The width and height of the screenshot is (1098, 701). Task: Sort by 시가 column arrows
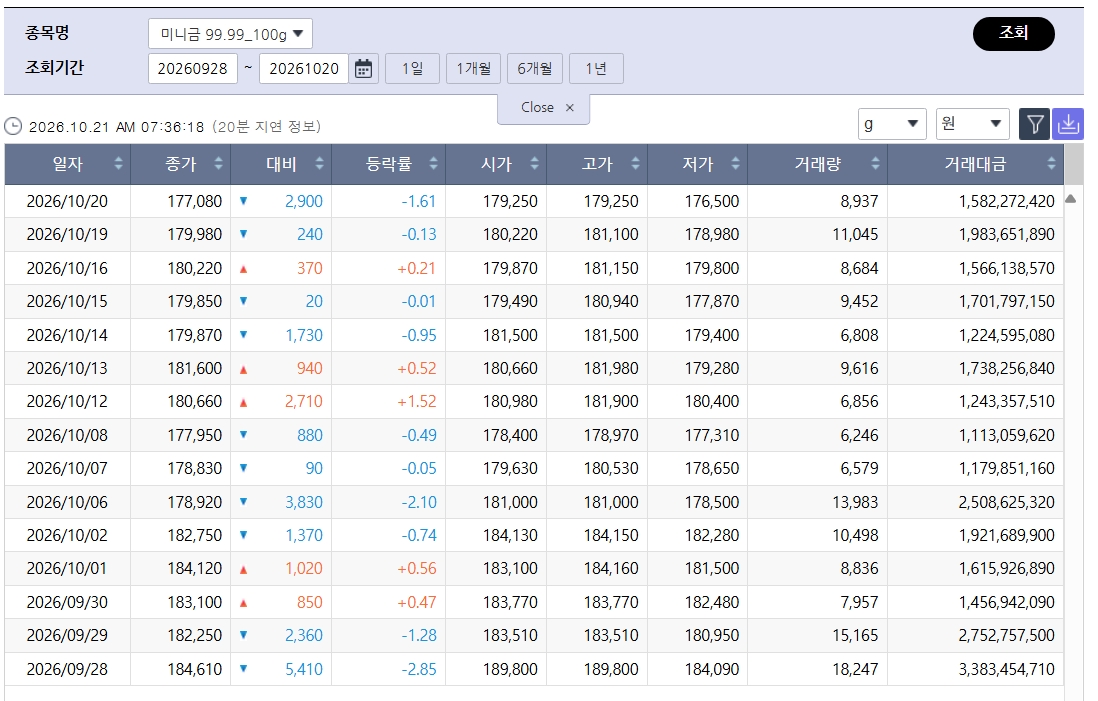534,164
